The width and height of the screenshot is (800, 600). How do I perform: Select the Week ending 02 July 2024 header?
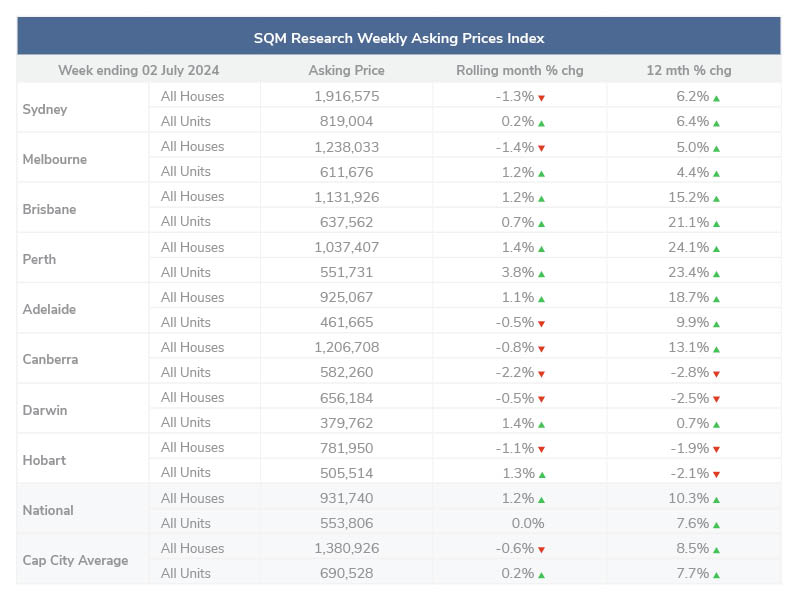pos(139,70)
